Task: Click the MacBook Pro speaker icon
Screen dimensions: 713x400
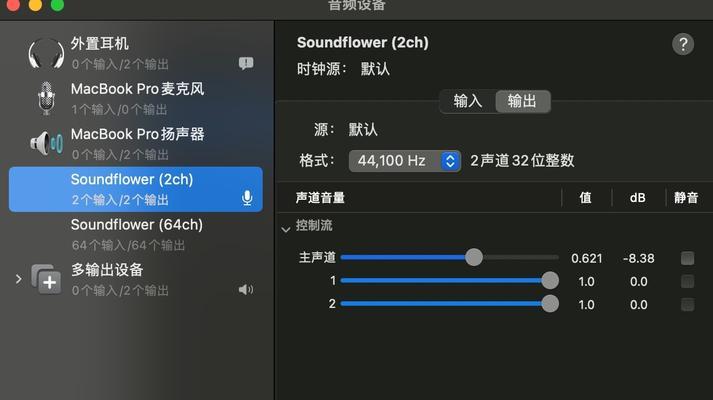Action: tap(46, 143)
